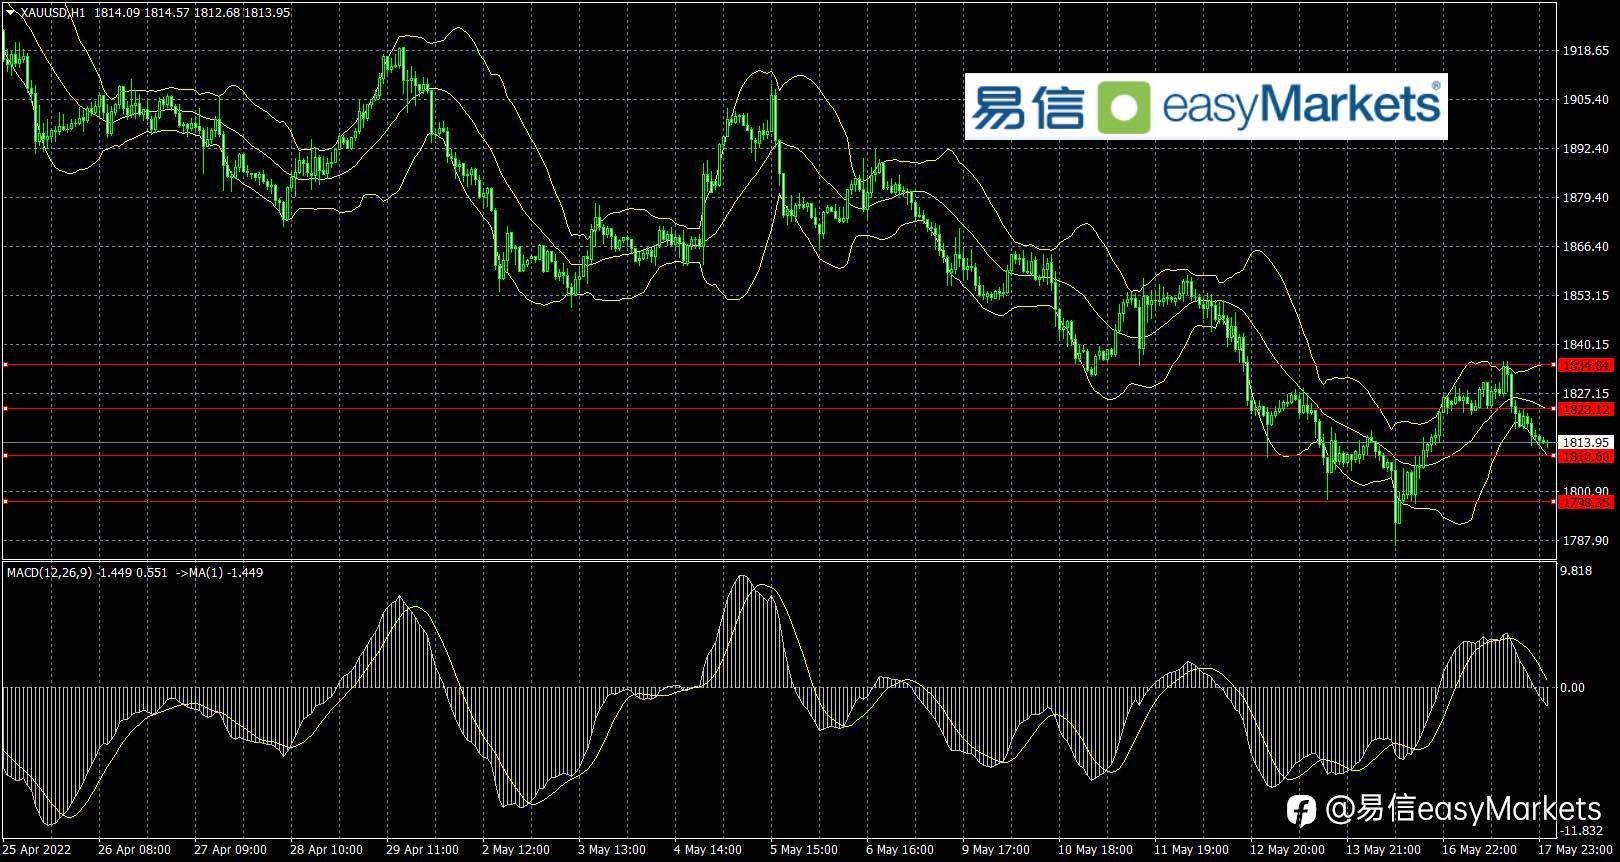Click the 1787.90 price scale value

[1586, 541]
